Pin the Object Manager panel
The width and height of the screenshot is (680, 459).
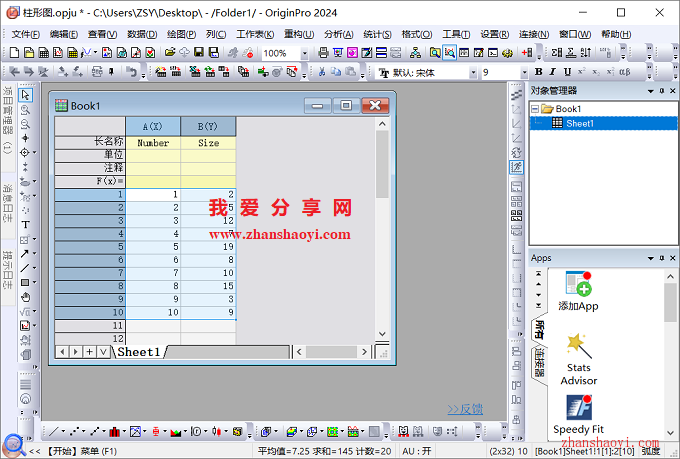click(x=661, y=91)
